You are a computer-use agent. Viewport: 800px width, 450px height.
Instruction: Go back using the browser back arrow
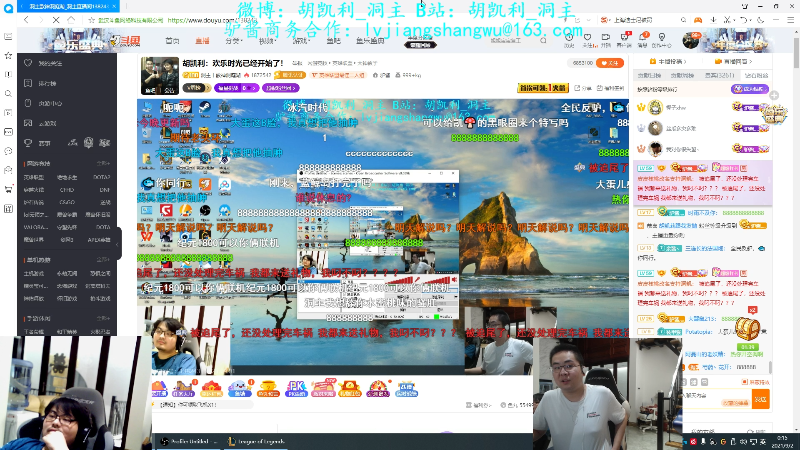pyautogui.click(x=26, y=20)
